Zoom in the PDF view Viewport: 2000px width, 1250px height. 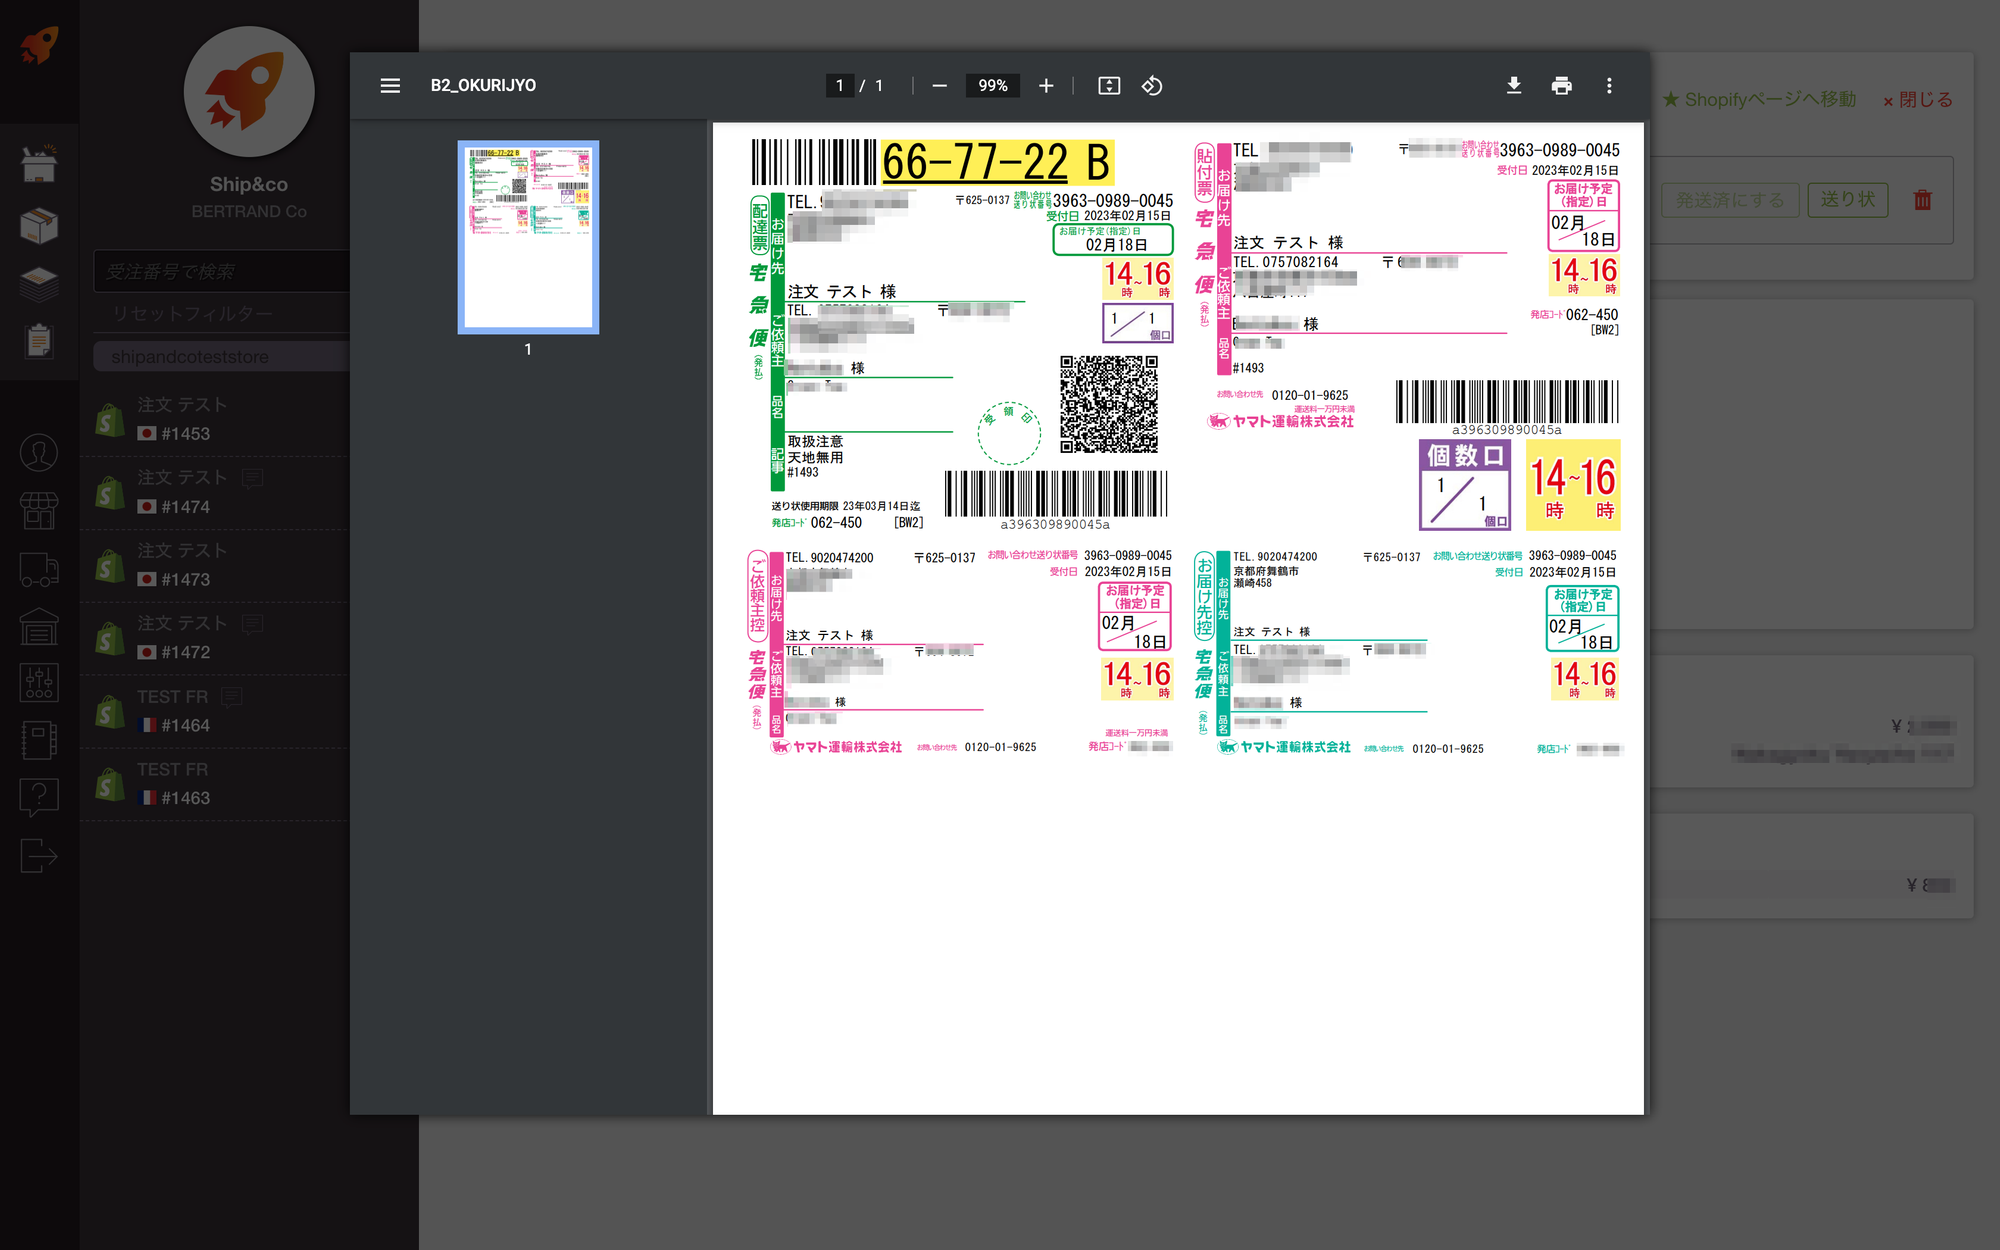(1046, 86)
